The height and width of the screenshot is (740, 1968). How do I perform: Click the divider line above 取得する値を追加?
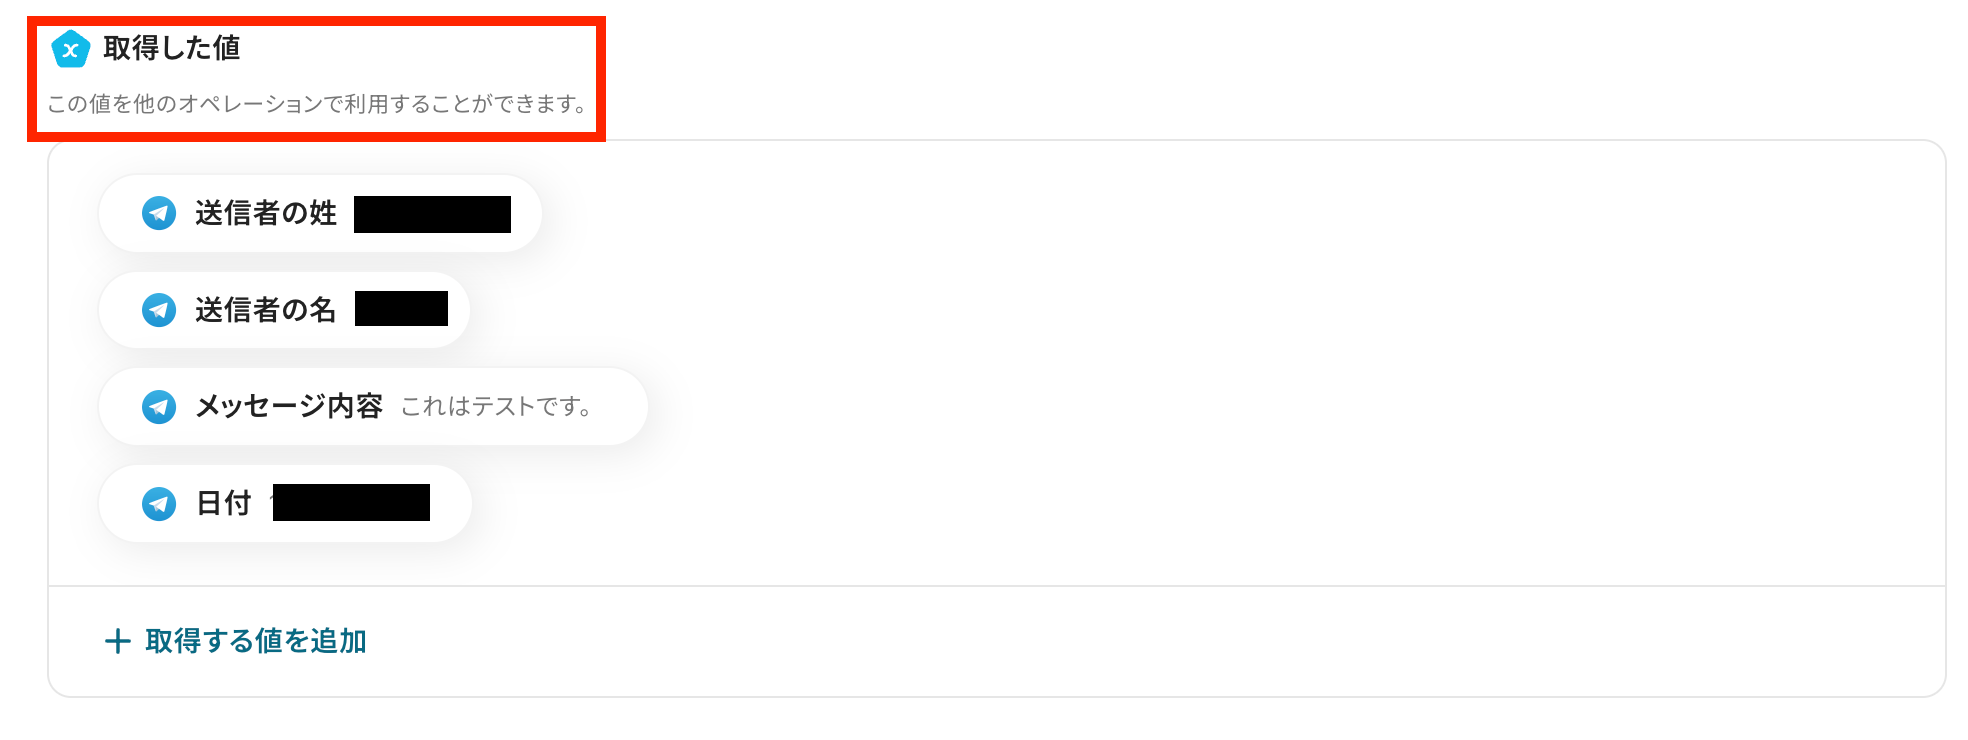pos(997,586)
